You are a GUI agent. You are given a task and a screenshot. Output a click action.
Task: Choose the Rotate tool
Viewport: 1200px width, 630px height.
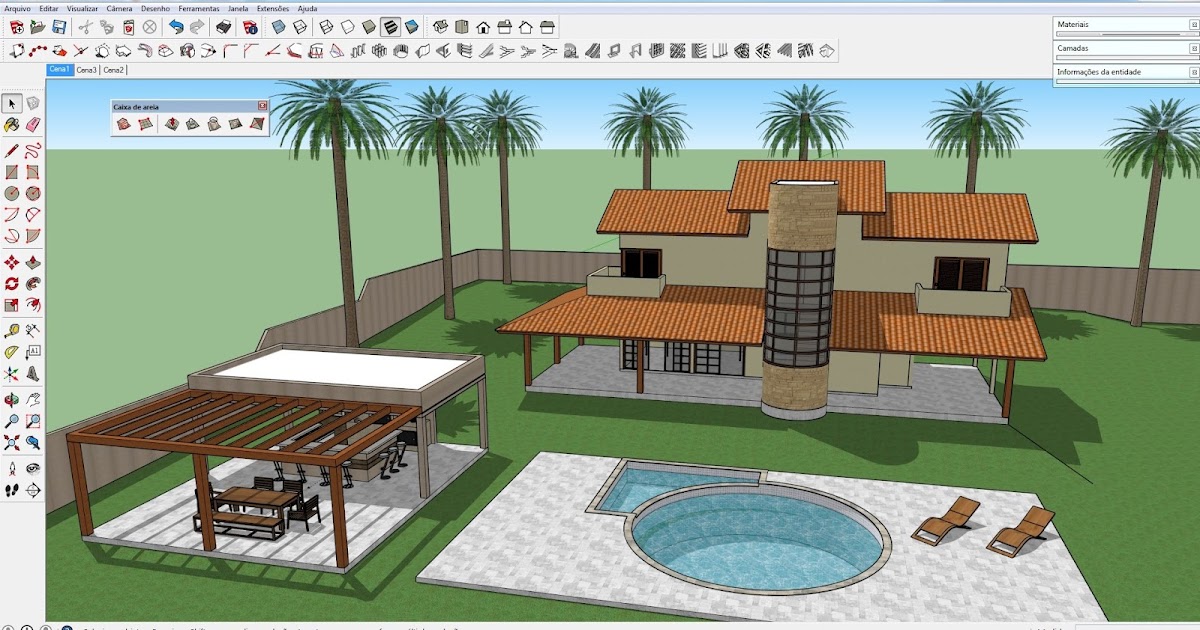pyautogui.click(x=12, y=284)
